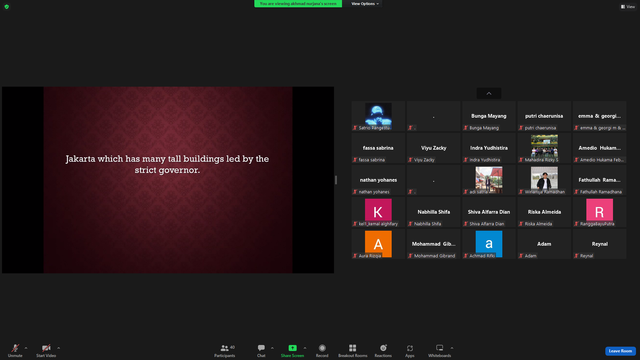Select the pink R avatar tile
The image size is (640, 360).
[x=599, y=212]
